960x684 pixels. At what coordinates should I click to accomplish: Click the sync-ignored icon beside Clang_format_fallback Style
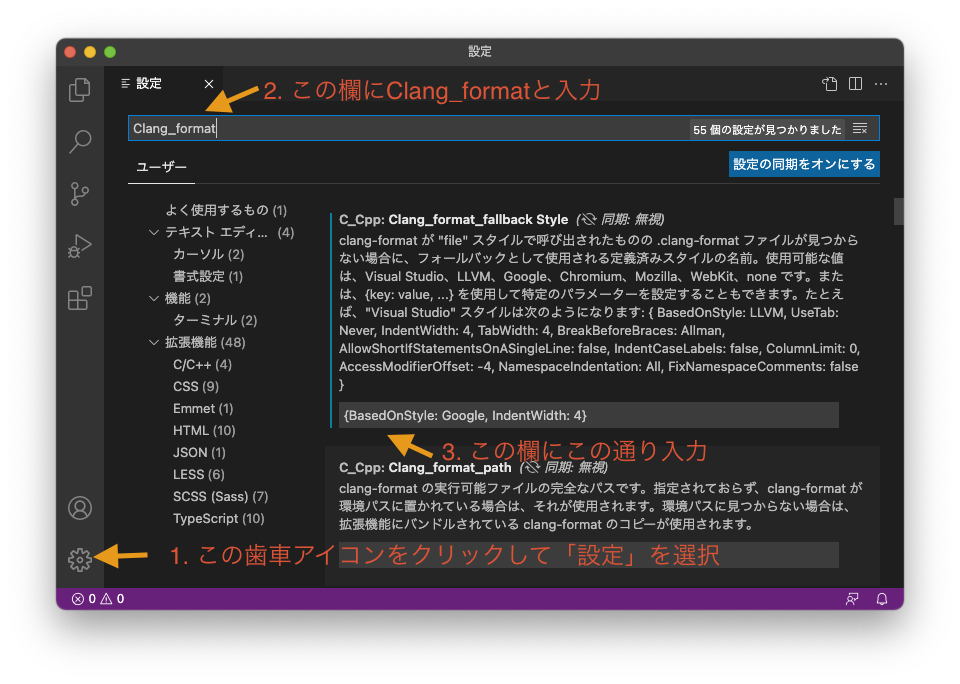tap(587, 219)
